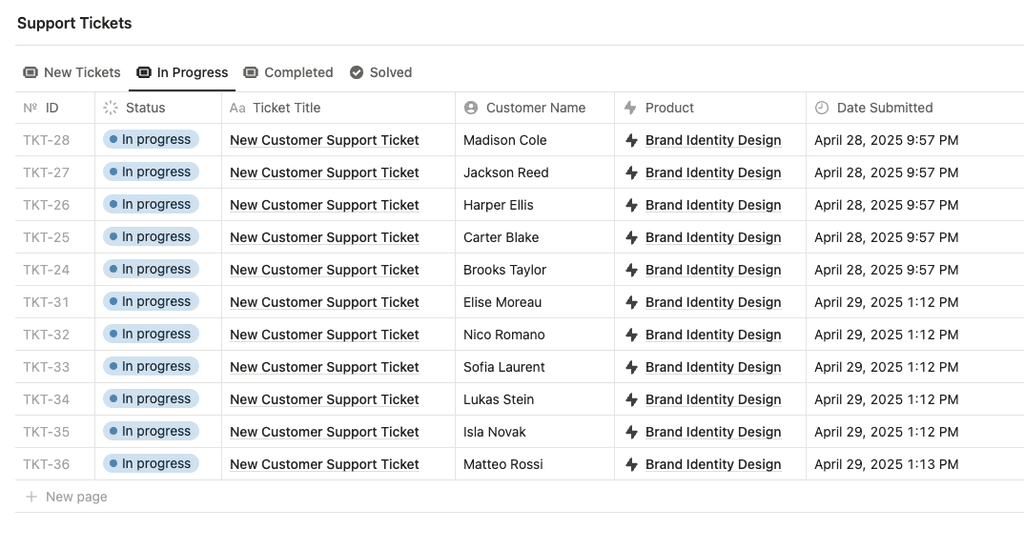Image resolution: width=1024 pixels, height=548 pixels.
Task: Click the date cell for TKT-32
Action: tap(914, 335)
